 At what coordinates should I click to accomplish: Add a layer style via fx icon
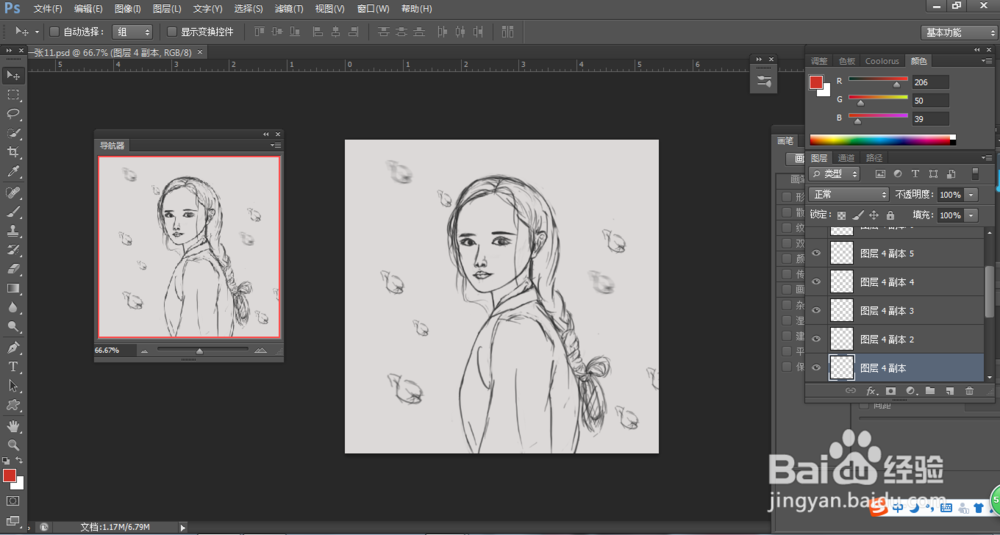871,391
